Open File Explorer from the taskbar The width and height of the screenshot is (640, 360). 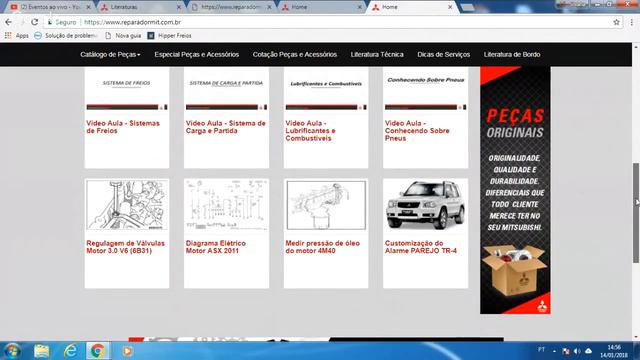click(41, 351)
